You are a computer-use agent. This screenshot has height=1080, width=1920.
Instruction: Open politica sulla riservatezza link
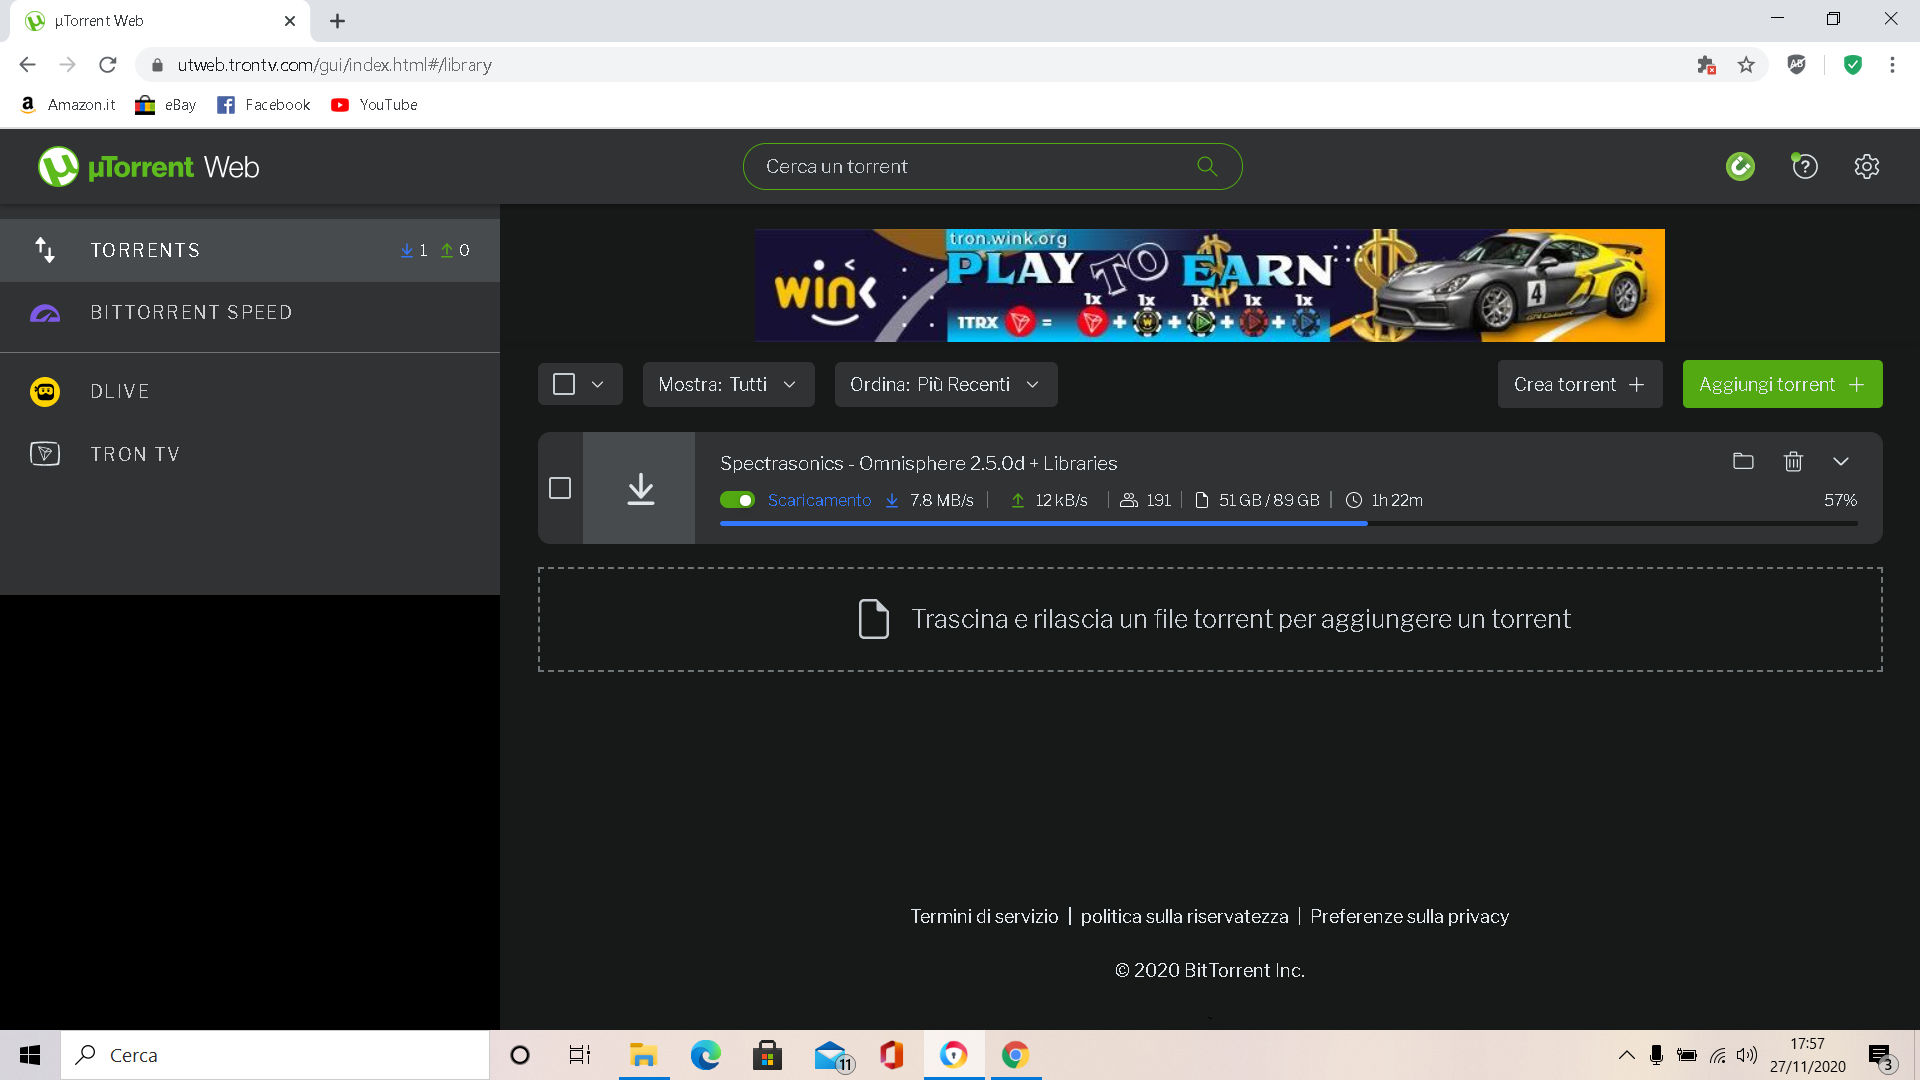pos(1184,916)
